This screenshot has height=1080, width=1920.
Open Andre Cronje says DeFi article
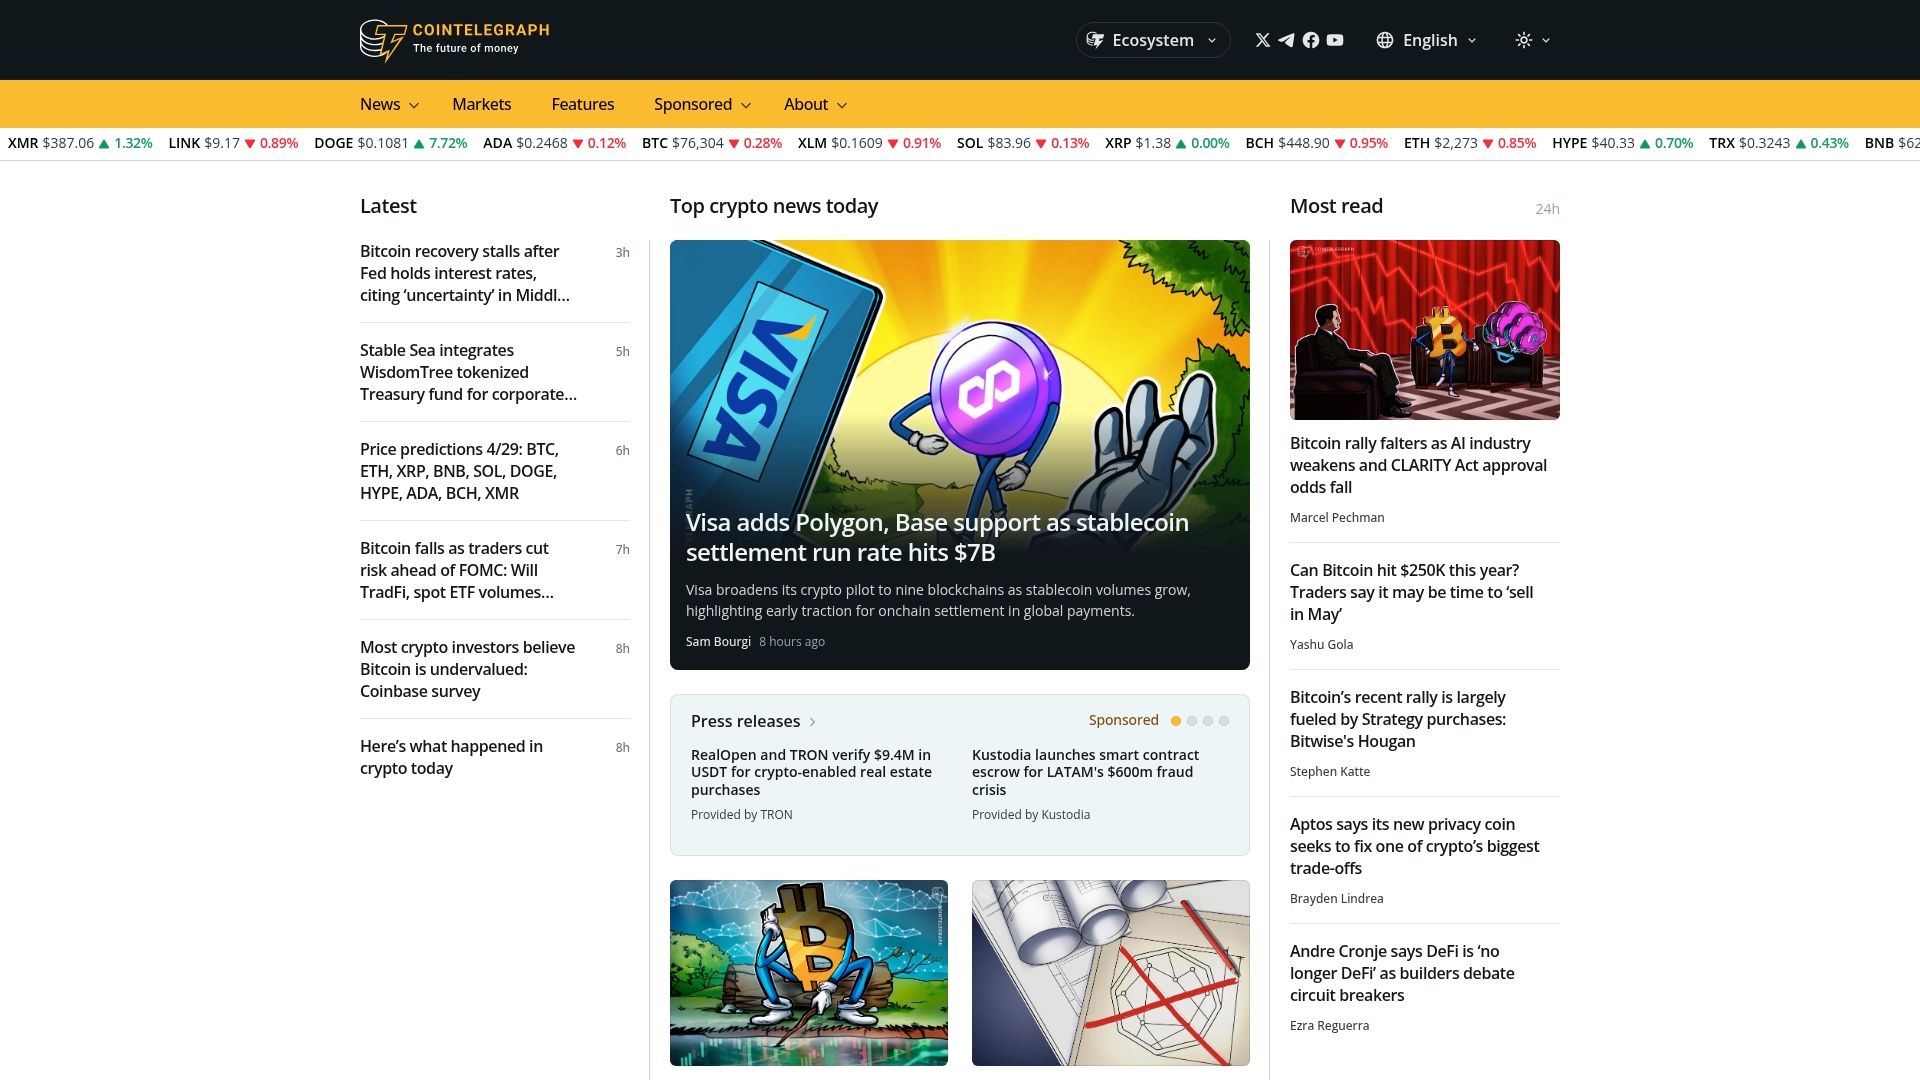click(1402, 973)
